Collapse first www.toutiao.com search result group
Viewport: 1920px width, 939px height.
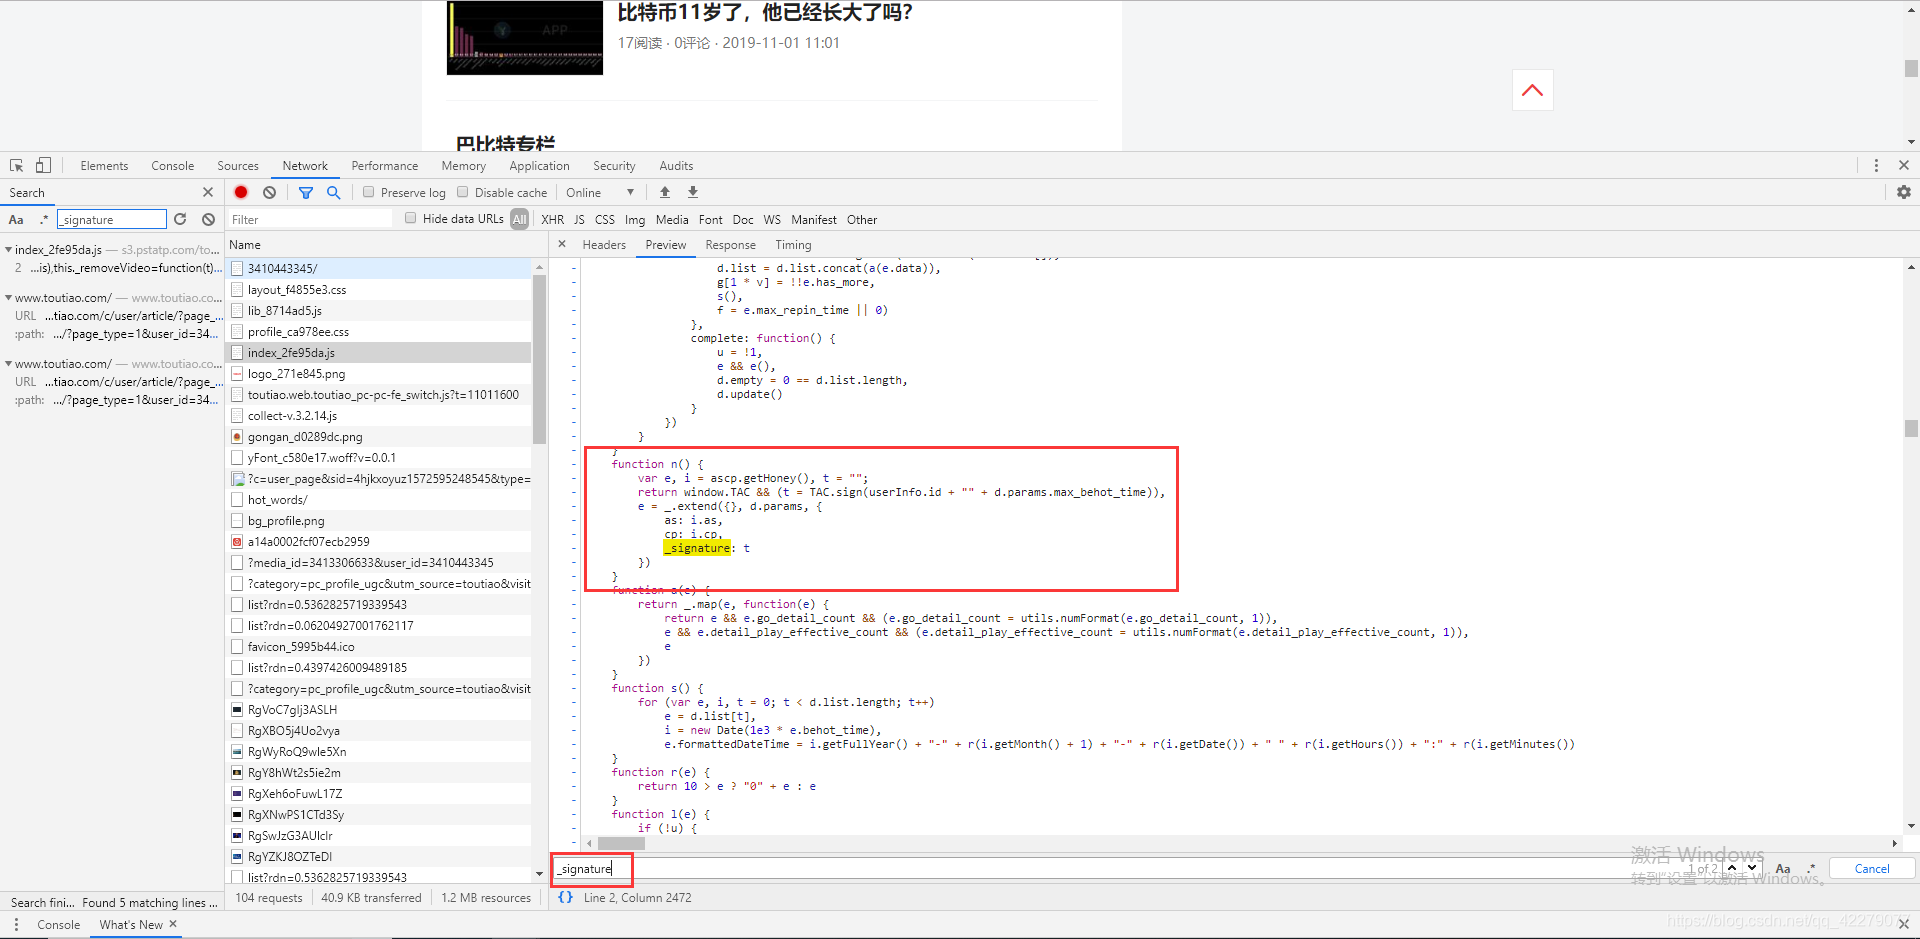click(8, 297)
